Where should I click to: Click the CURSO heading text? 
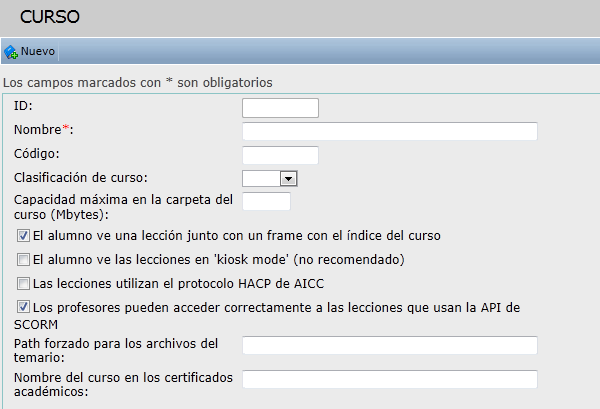point(50,17)
